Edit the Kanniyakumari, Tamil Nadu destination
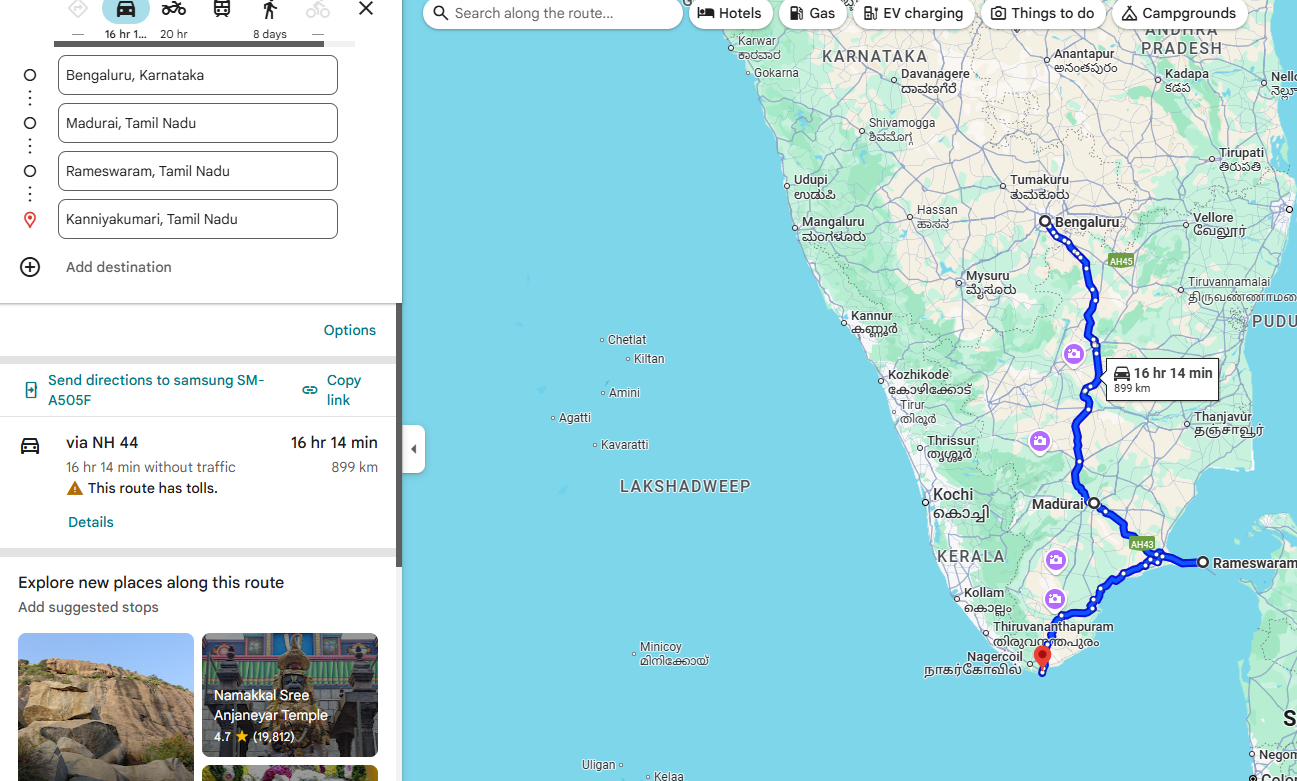This screenshot has width=1297, height=781. tap(198, 219)
